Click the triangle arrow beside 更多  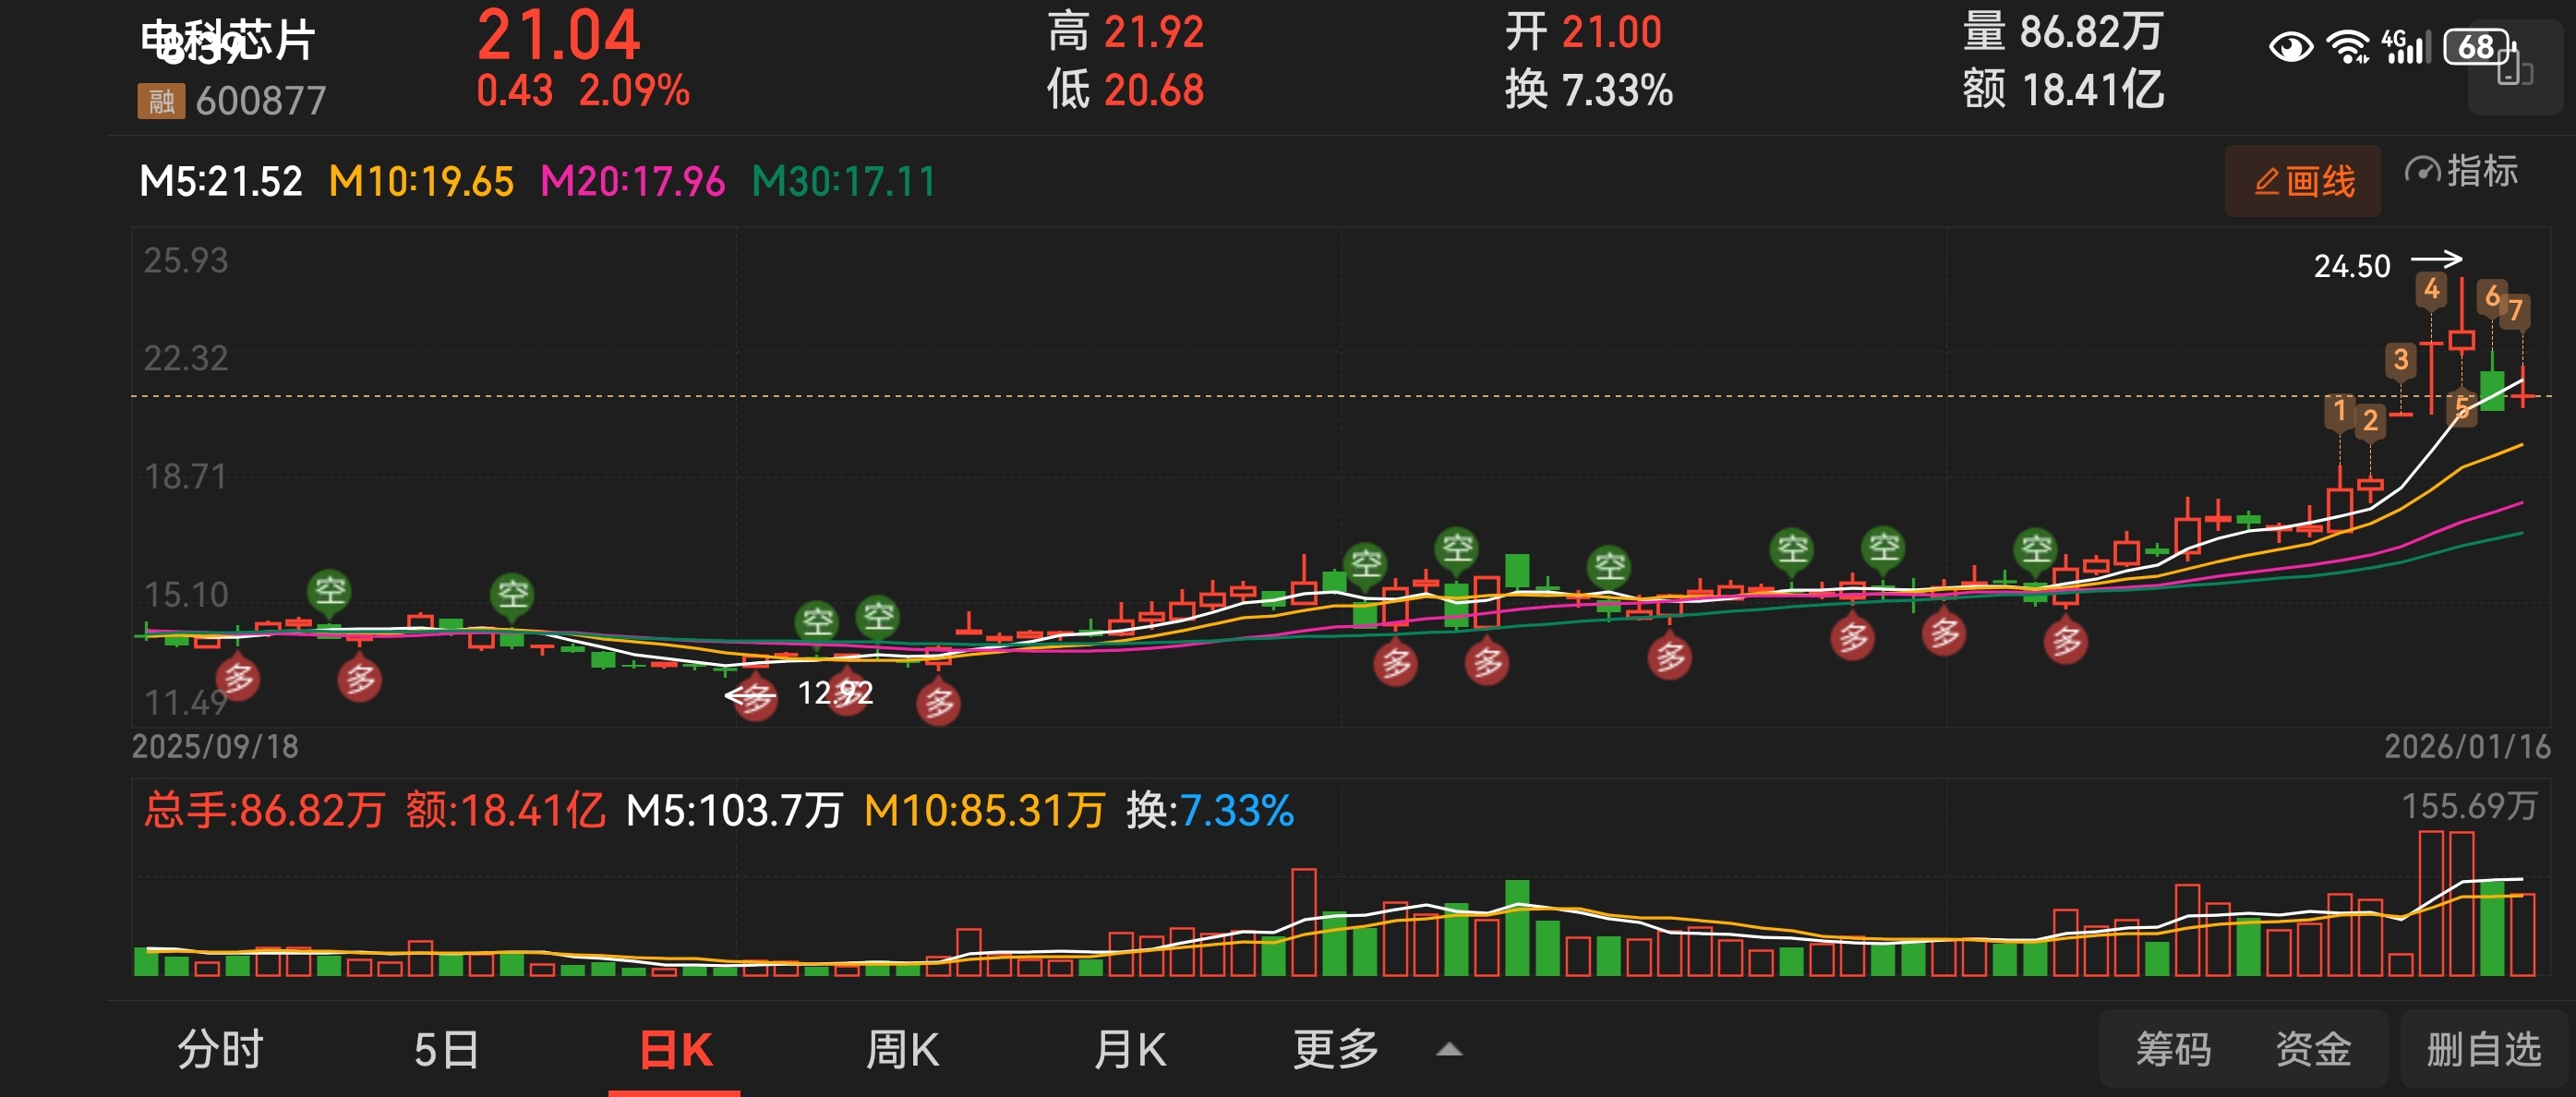[x=1449, y=1050]
